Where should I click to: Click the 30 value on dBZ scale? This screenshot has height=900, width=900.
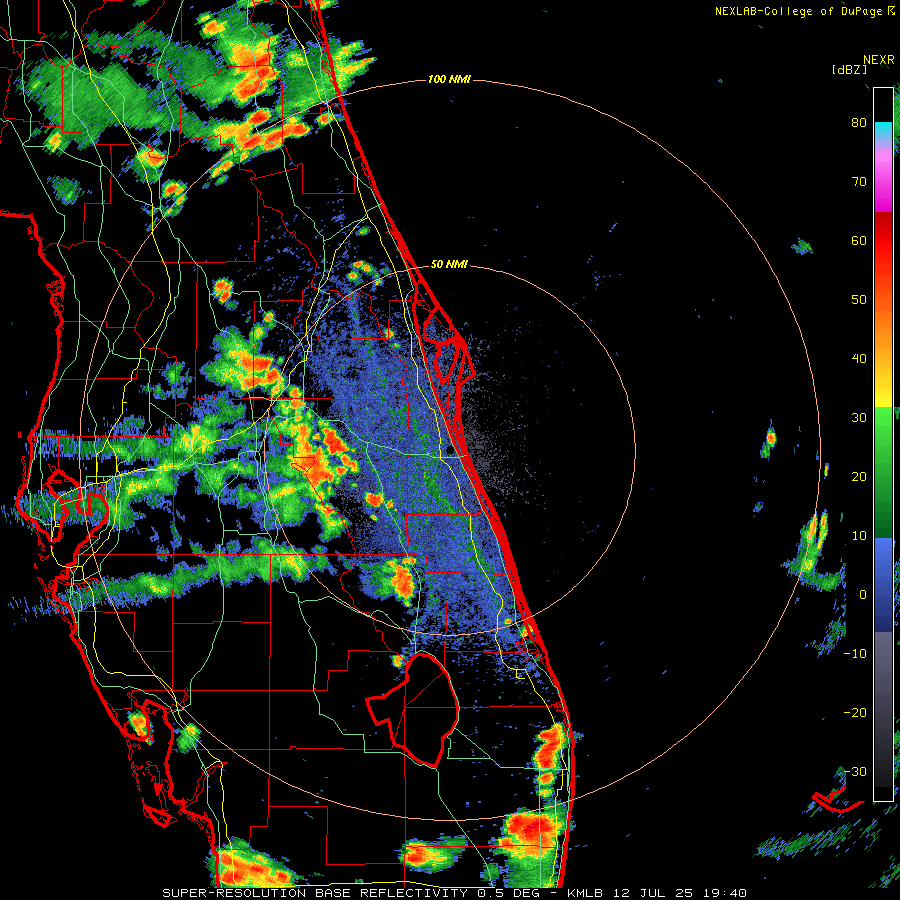859,417
